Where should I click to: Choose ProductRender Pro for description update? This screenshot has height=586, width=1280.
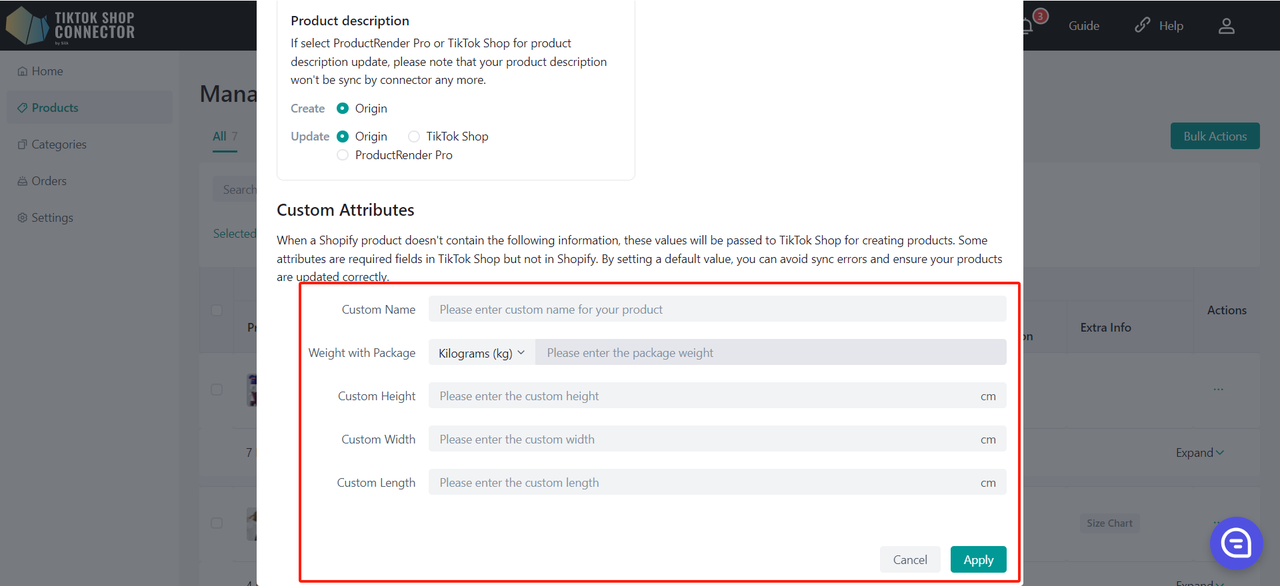coord(343,155)
